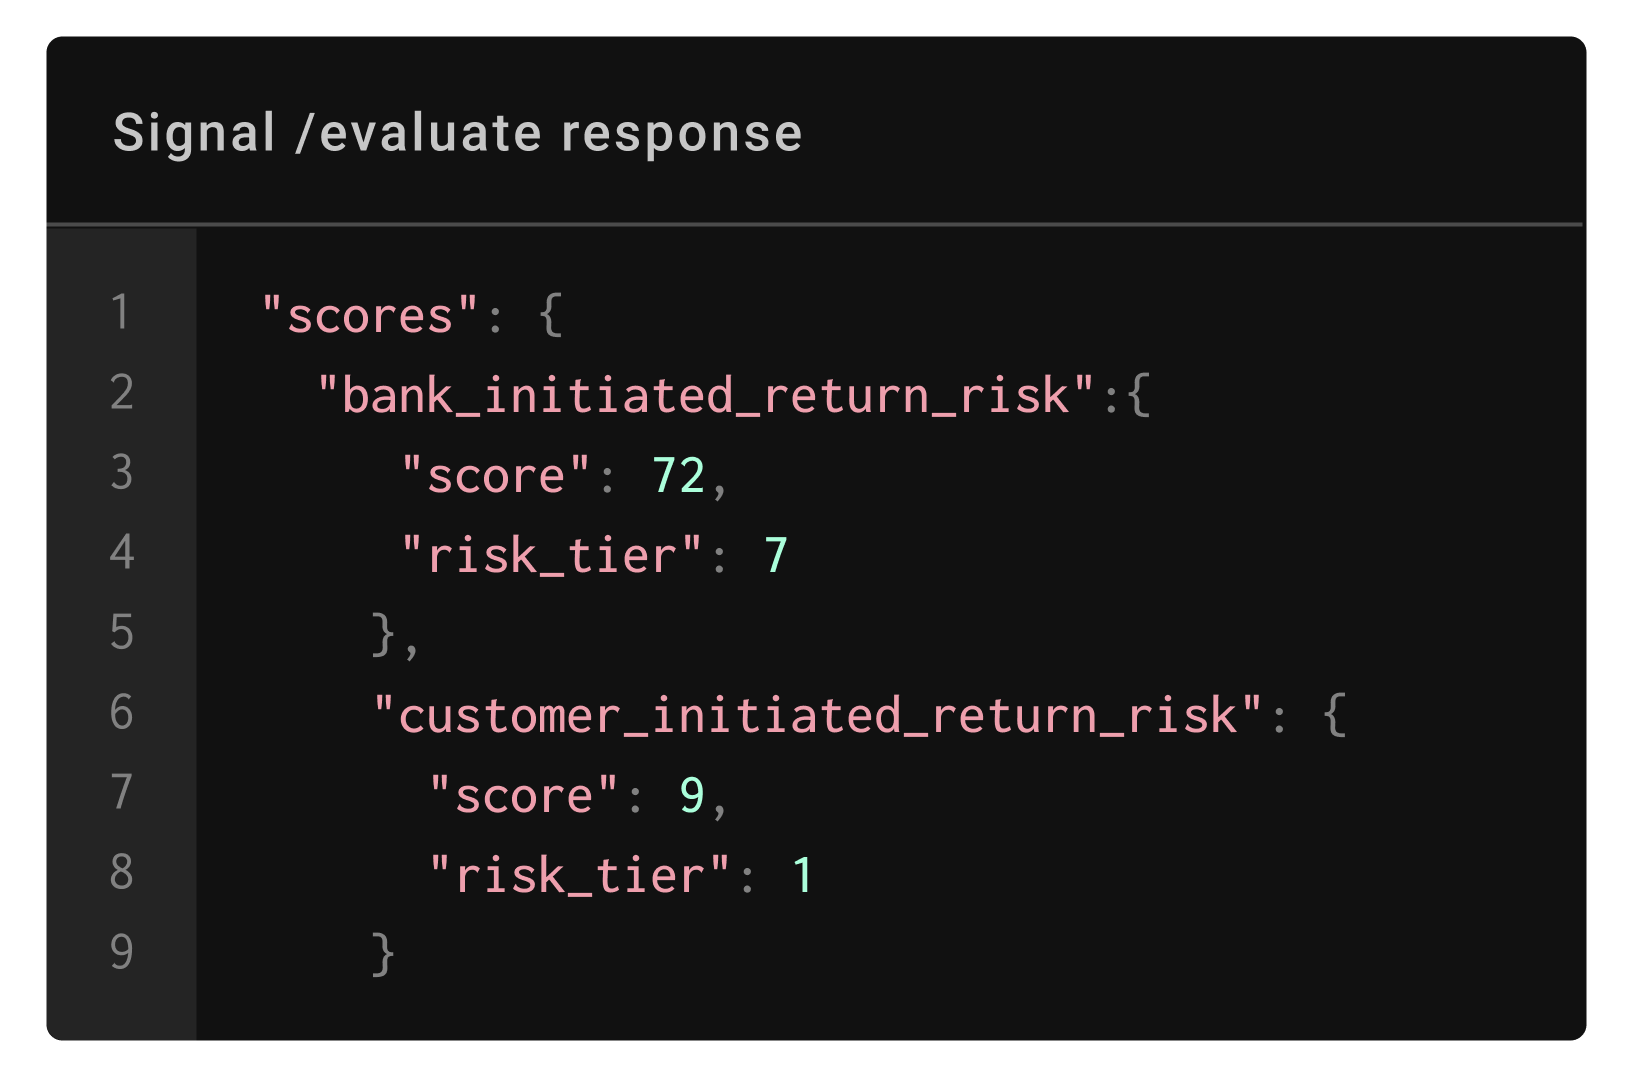Click the bank risk_tier value 7
The width and height of the screenshot is (1628, 1088).
776,556
